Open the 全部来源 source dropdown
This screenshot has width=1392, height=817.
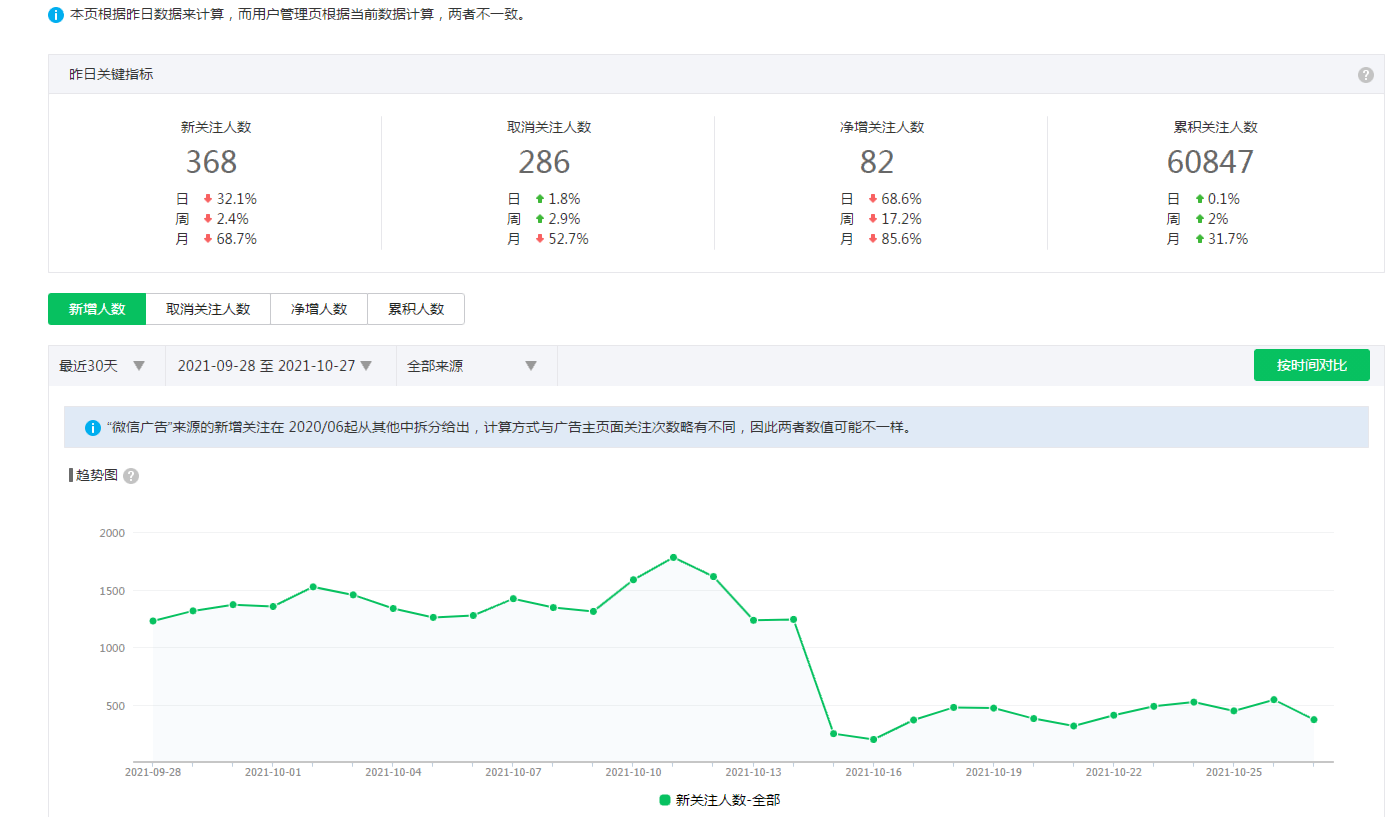pos(472,366)
